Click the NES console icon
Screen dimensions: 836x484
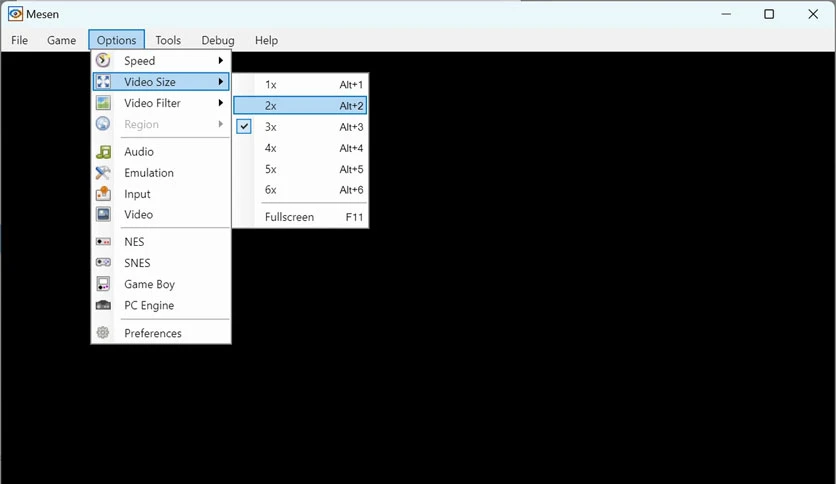point(103,241)
